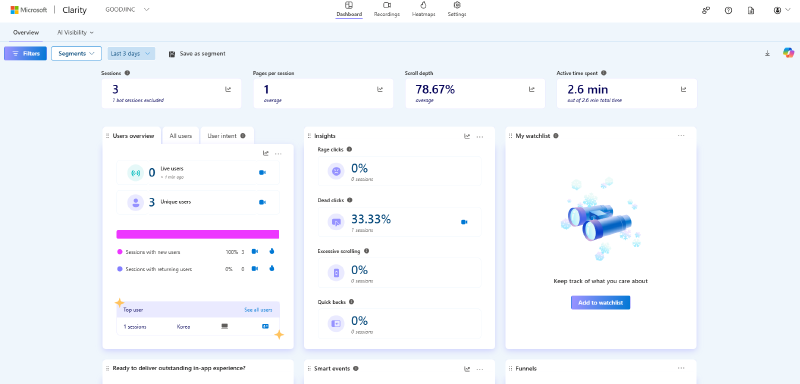Open the Settings section

pos(457,9)
